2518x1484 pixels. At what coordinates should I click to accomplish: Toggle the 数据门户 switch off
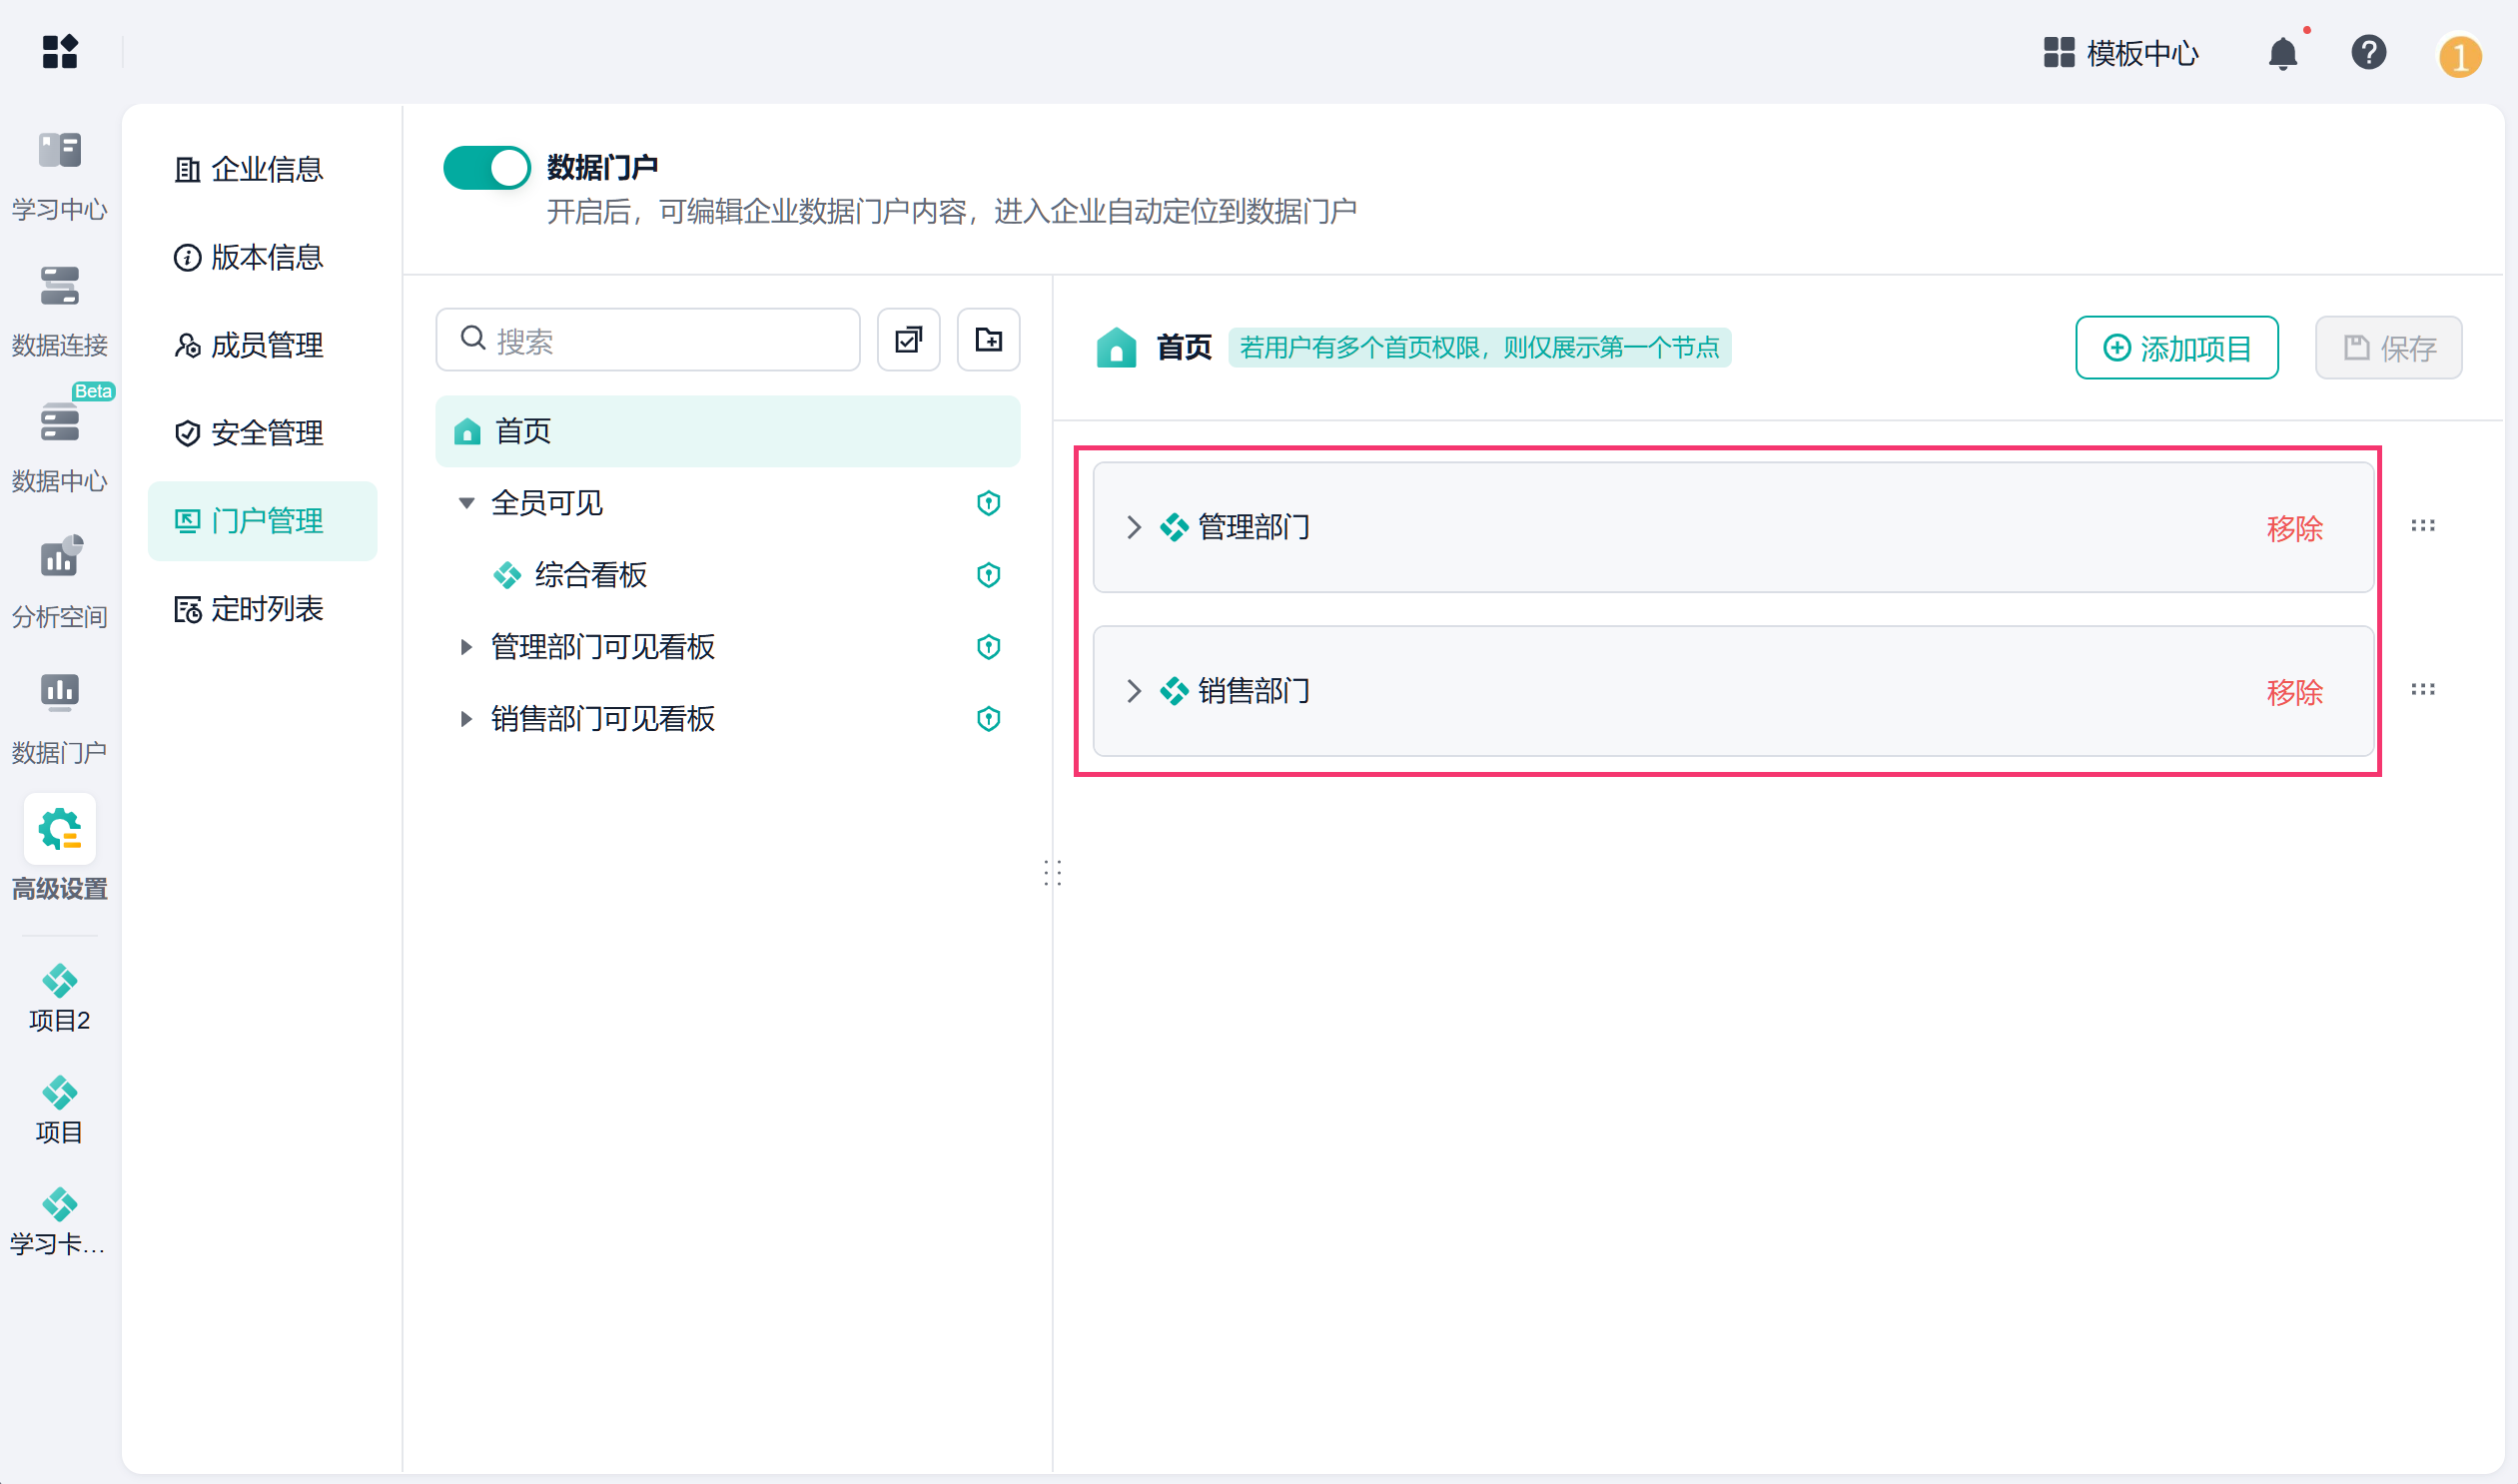coord(487,168)
